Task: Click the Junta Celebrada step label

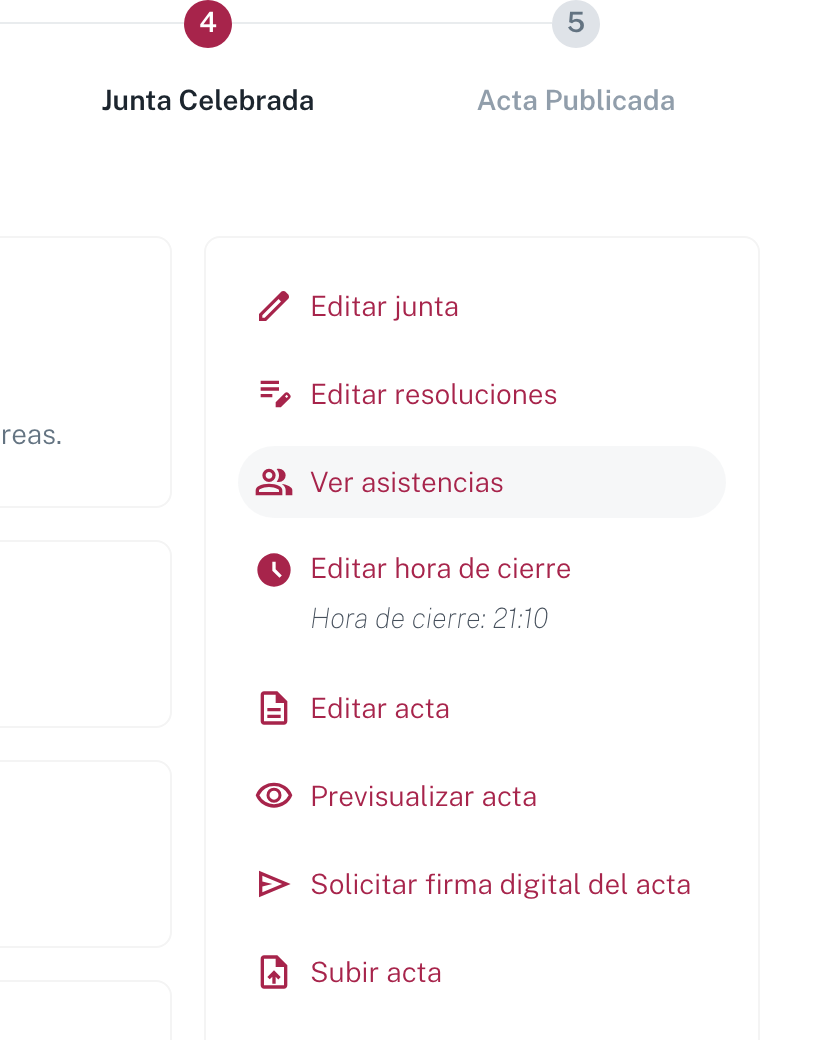Action: point(208,101)
